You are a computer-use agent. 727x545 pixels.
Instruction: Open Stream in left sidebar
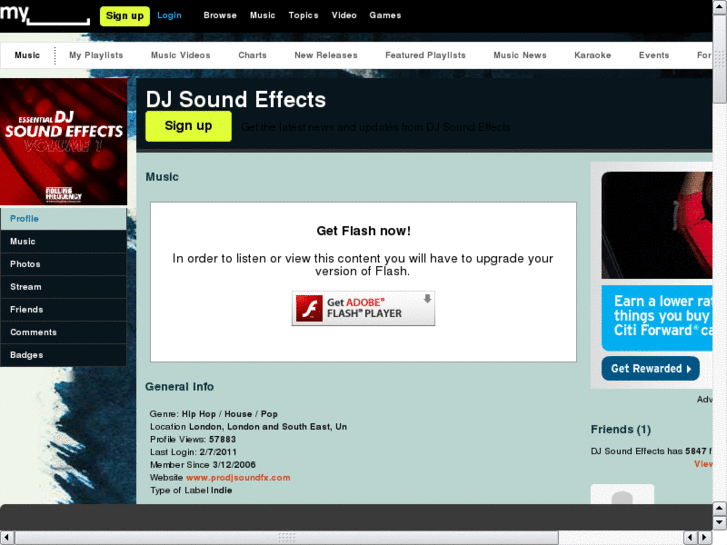(64, 287)
